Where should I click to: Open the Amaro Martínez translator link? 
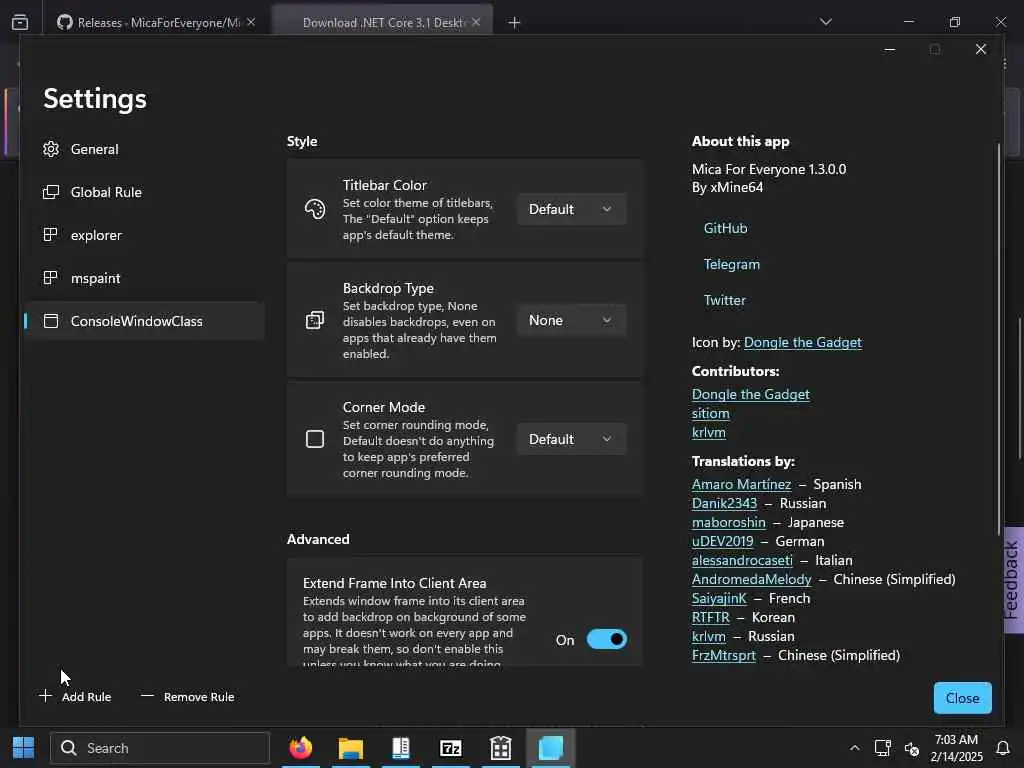pos(741,485)
